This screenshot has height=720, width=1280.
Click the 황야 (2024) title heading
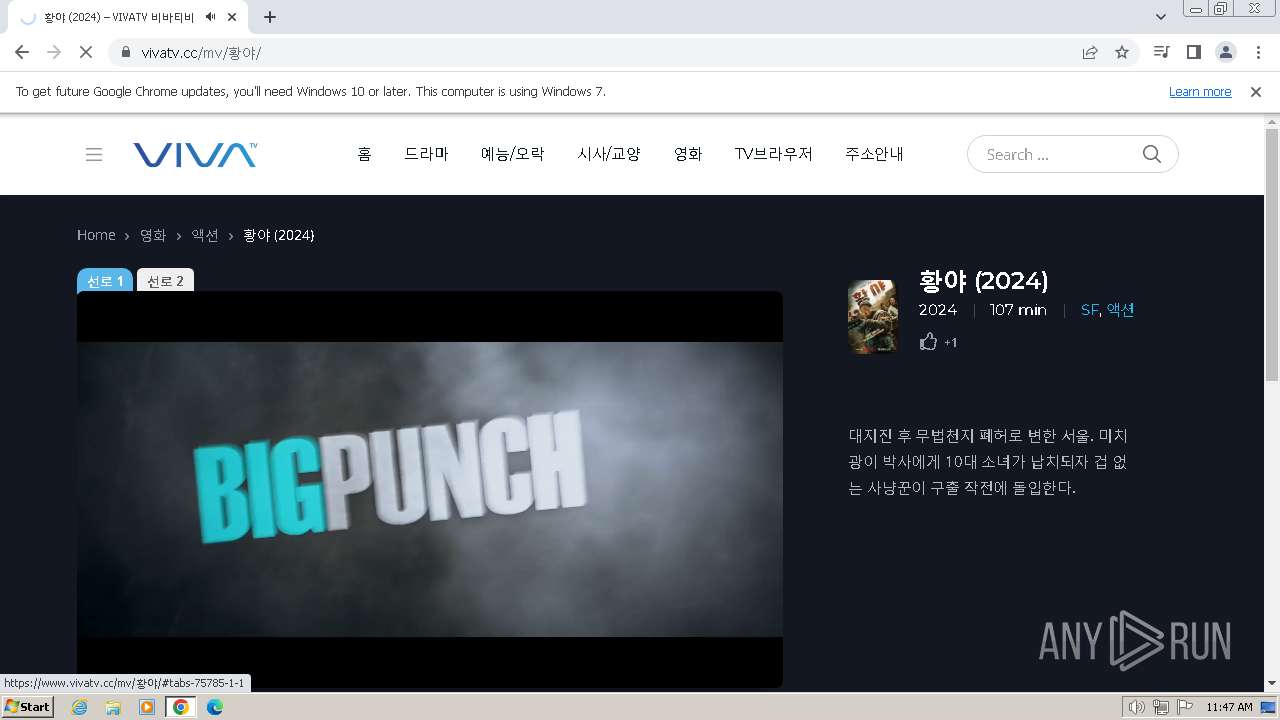(983, 281)
